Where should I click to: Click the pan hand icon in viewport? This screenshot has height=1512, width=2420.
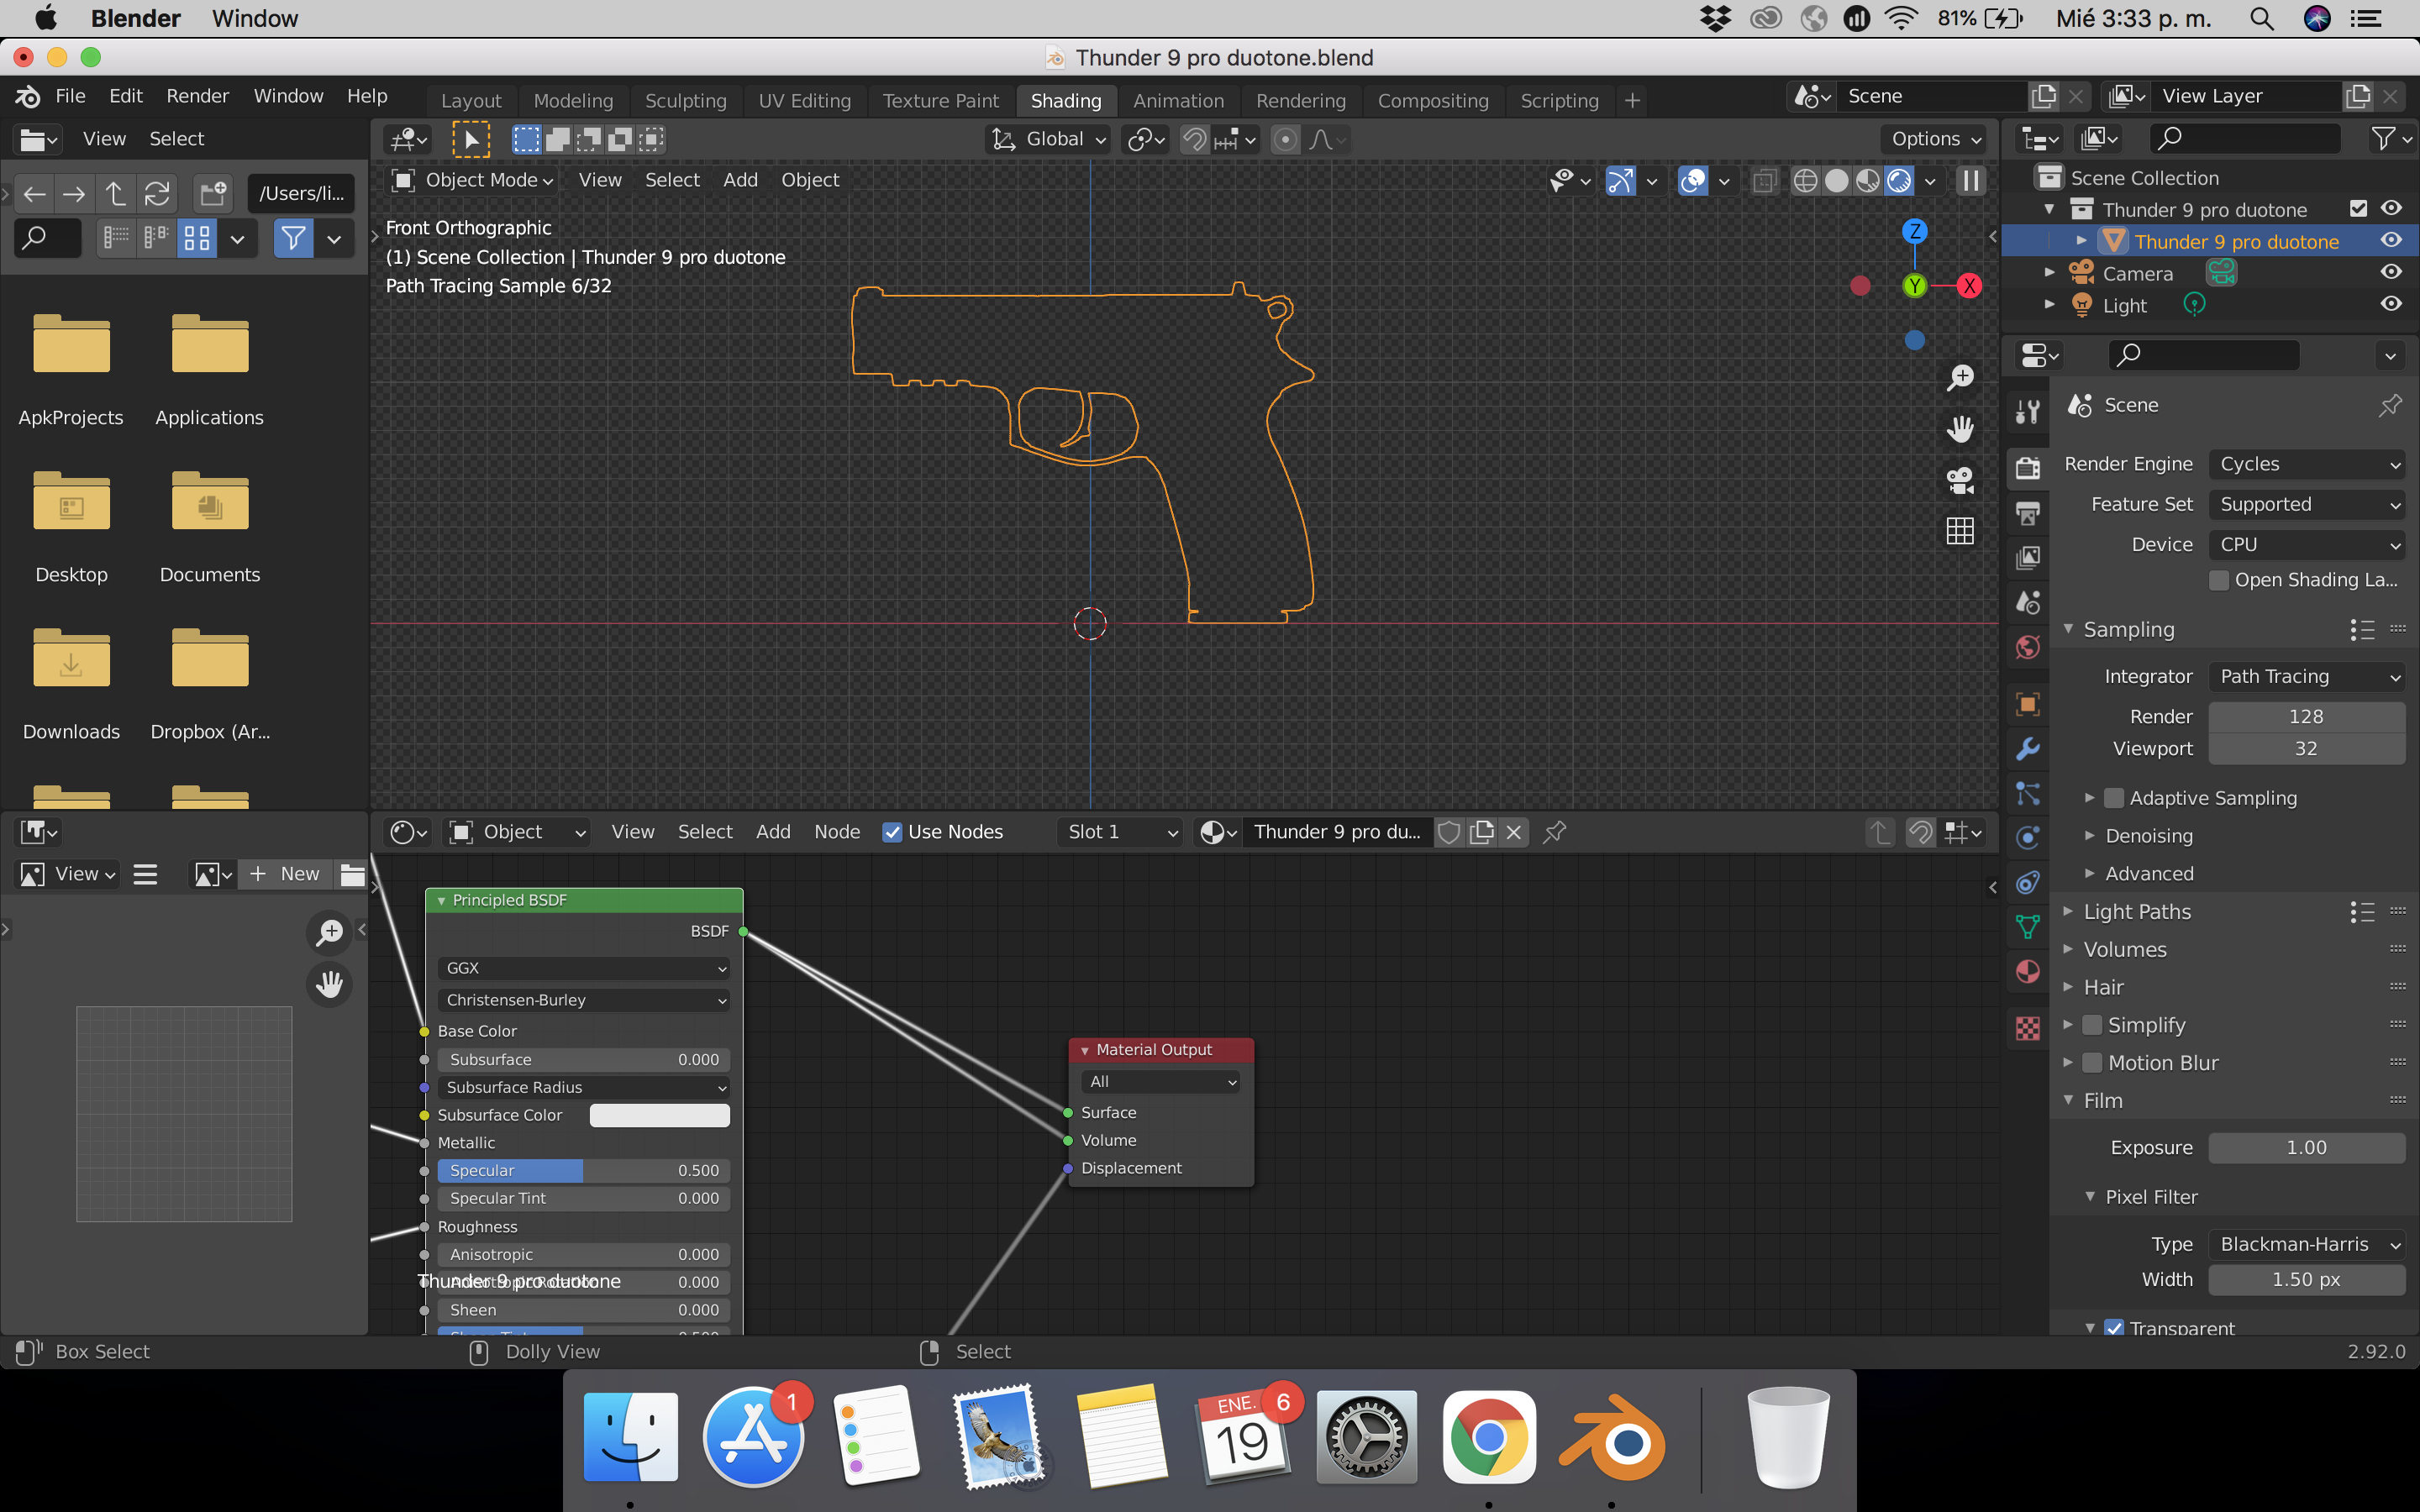pos(1959,429)
